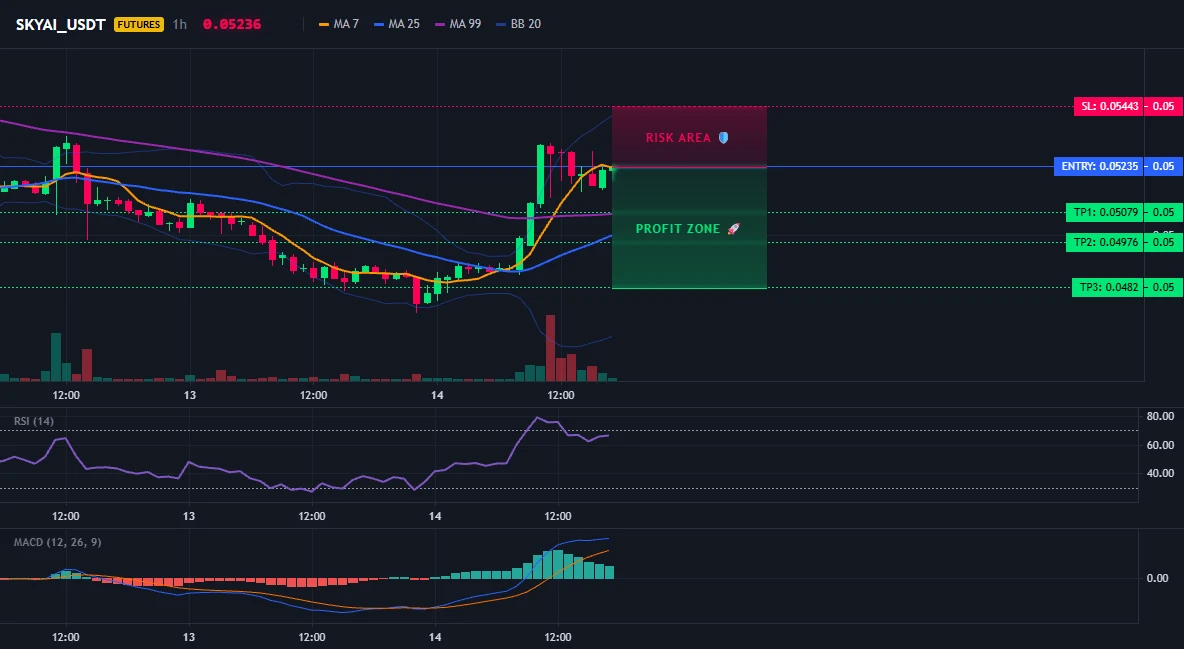Click date 13 on the main chart axis
The image size is (1184, 649).
click(x=190, y=395)
